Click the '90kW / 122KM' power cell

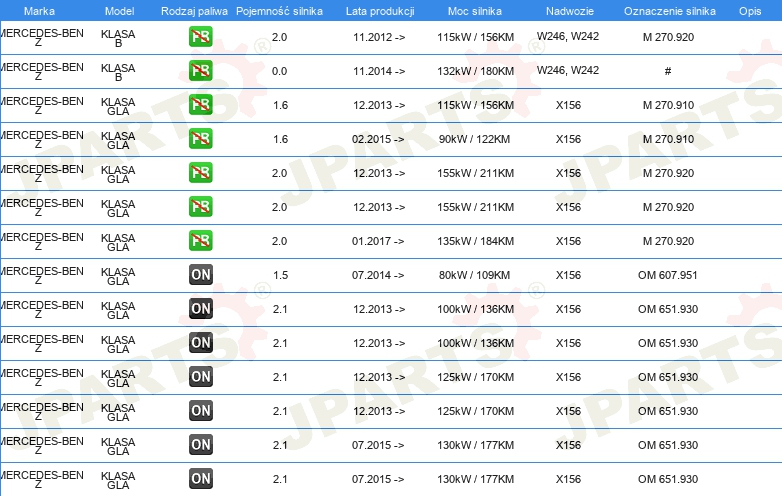tap(474, 139)
